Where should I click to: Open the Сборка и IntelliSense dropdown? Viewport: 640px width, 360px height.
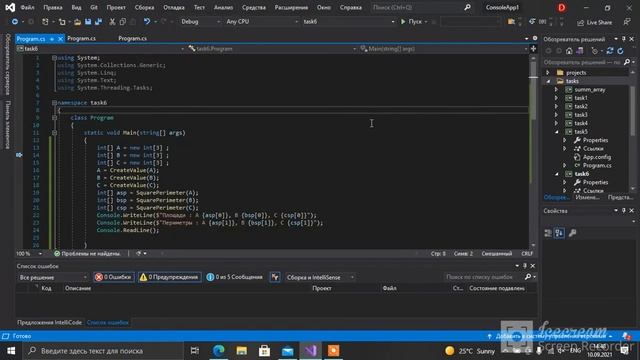point(320,277)
